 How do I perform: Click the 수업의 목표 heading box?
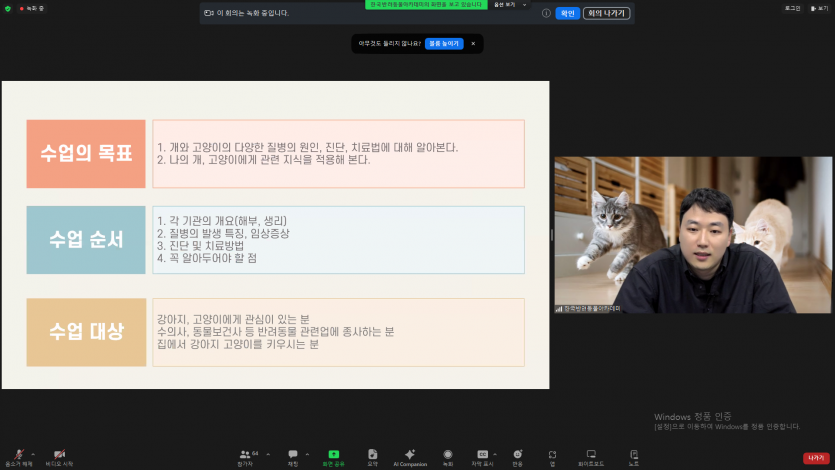pyautogui.click(x=86, y=154)
